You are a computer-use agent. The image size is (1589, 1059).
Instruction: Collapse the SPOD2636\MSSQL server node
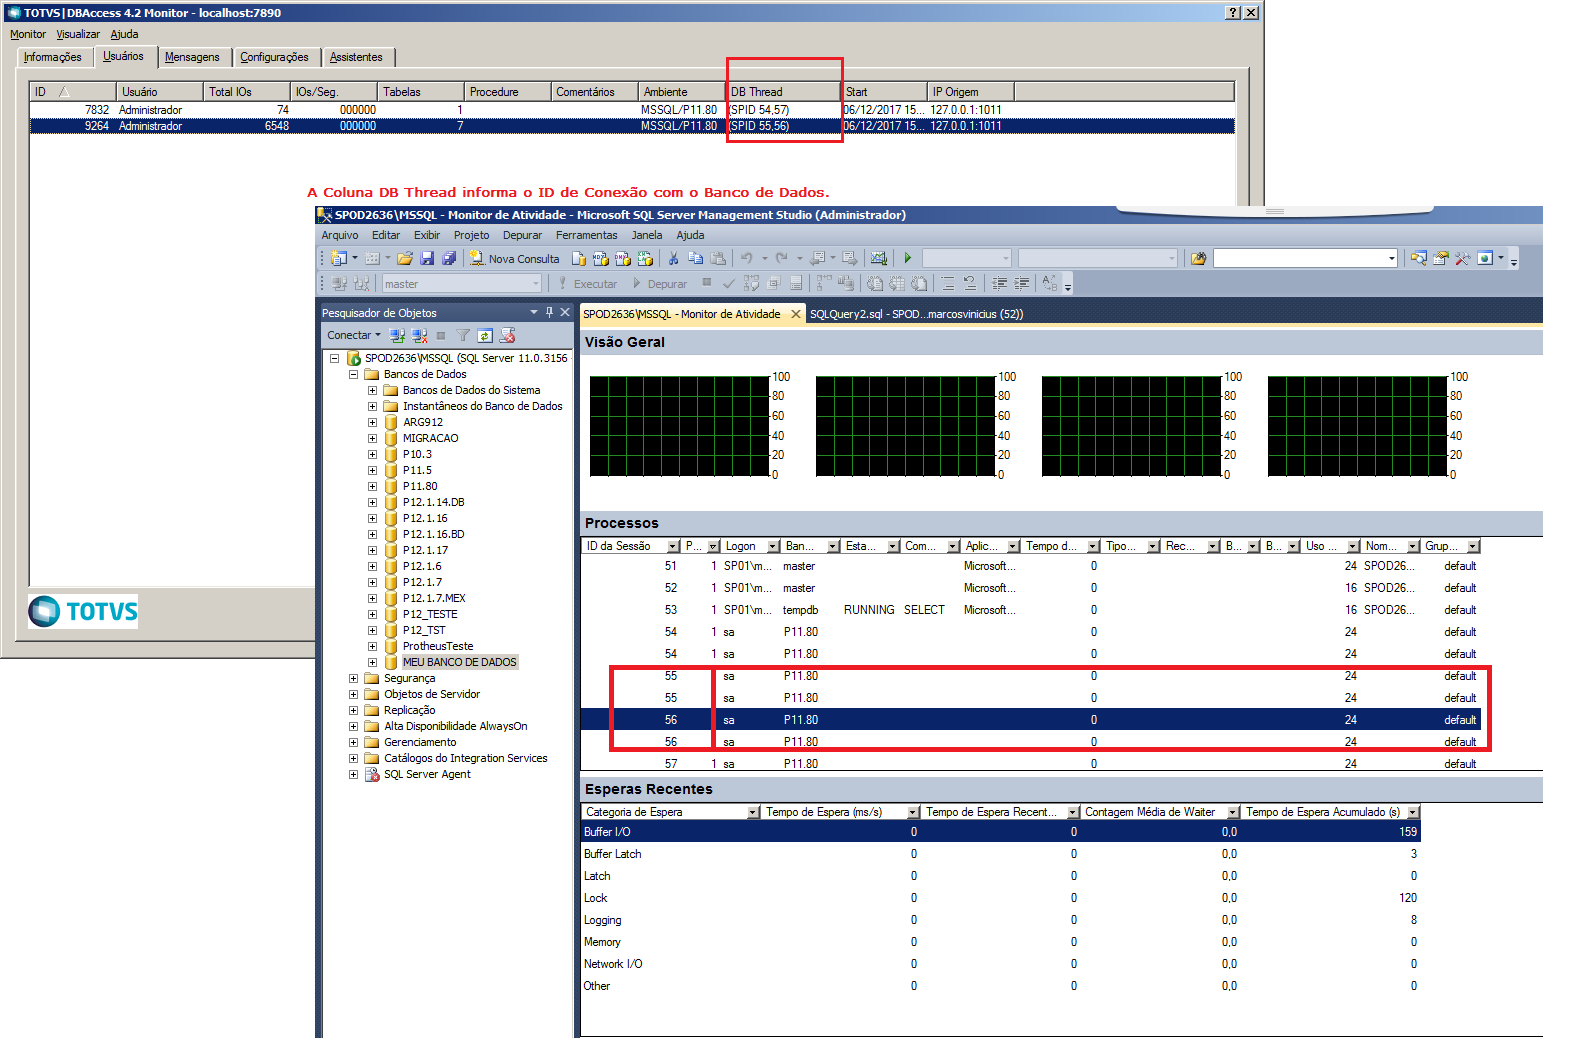coord(334,358)
